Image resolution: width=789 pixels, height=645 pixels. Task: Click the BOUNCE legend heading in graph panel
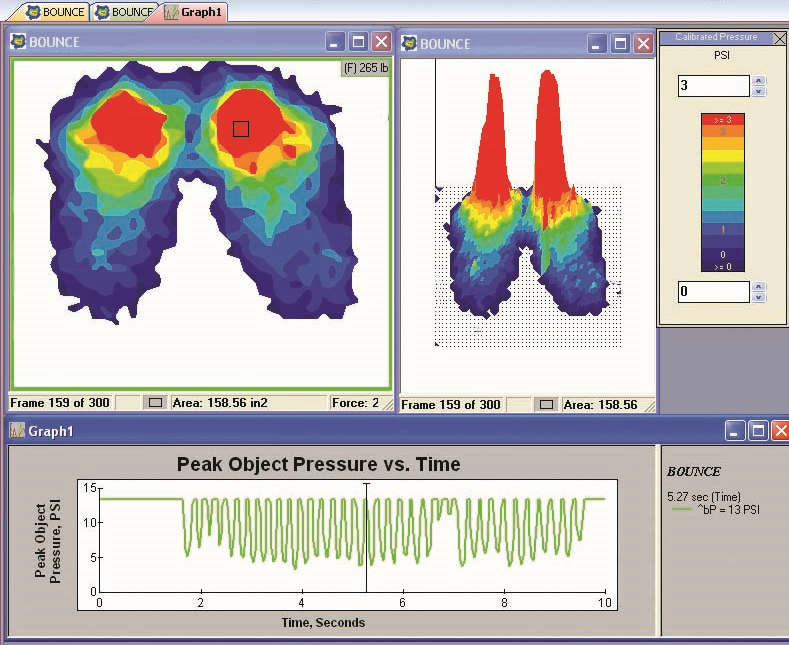pos(694,471)
